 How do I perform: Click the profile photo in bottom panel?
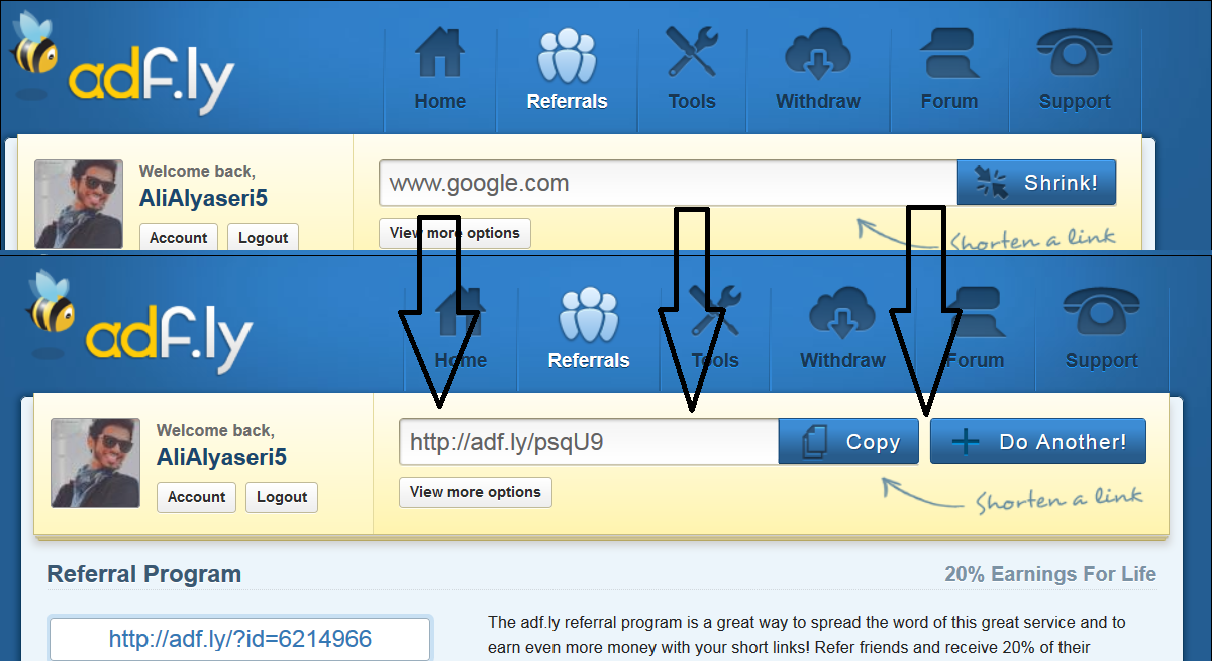pos(96,463)
